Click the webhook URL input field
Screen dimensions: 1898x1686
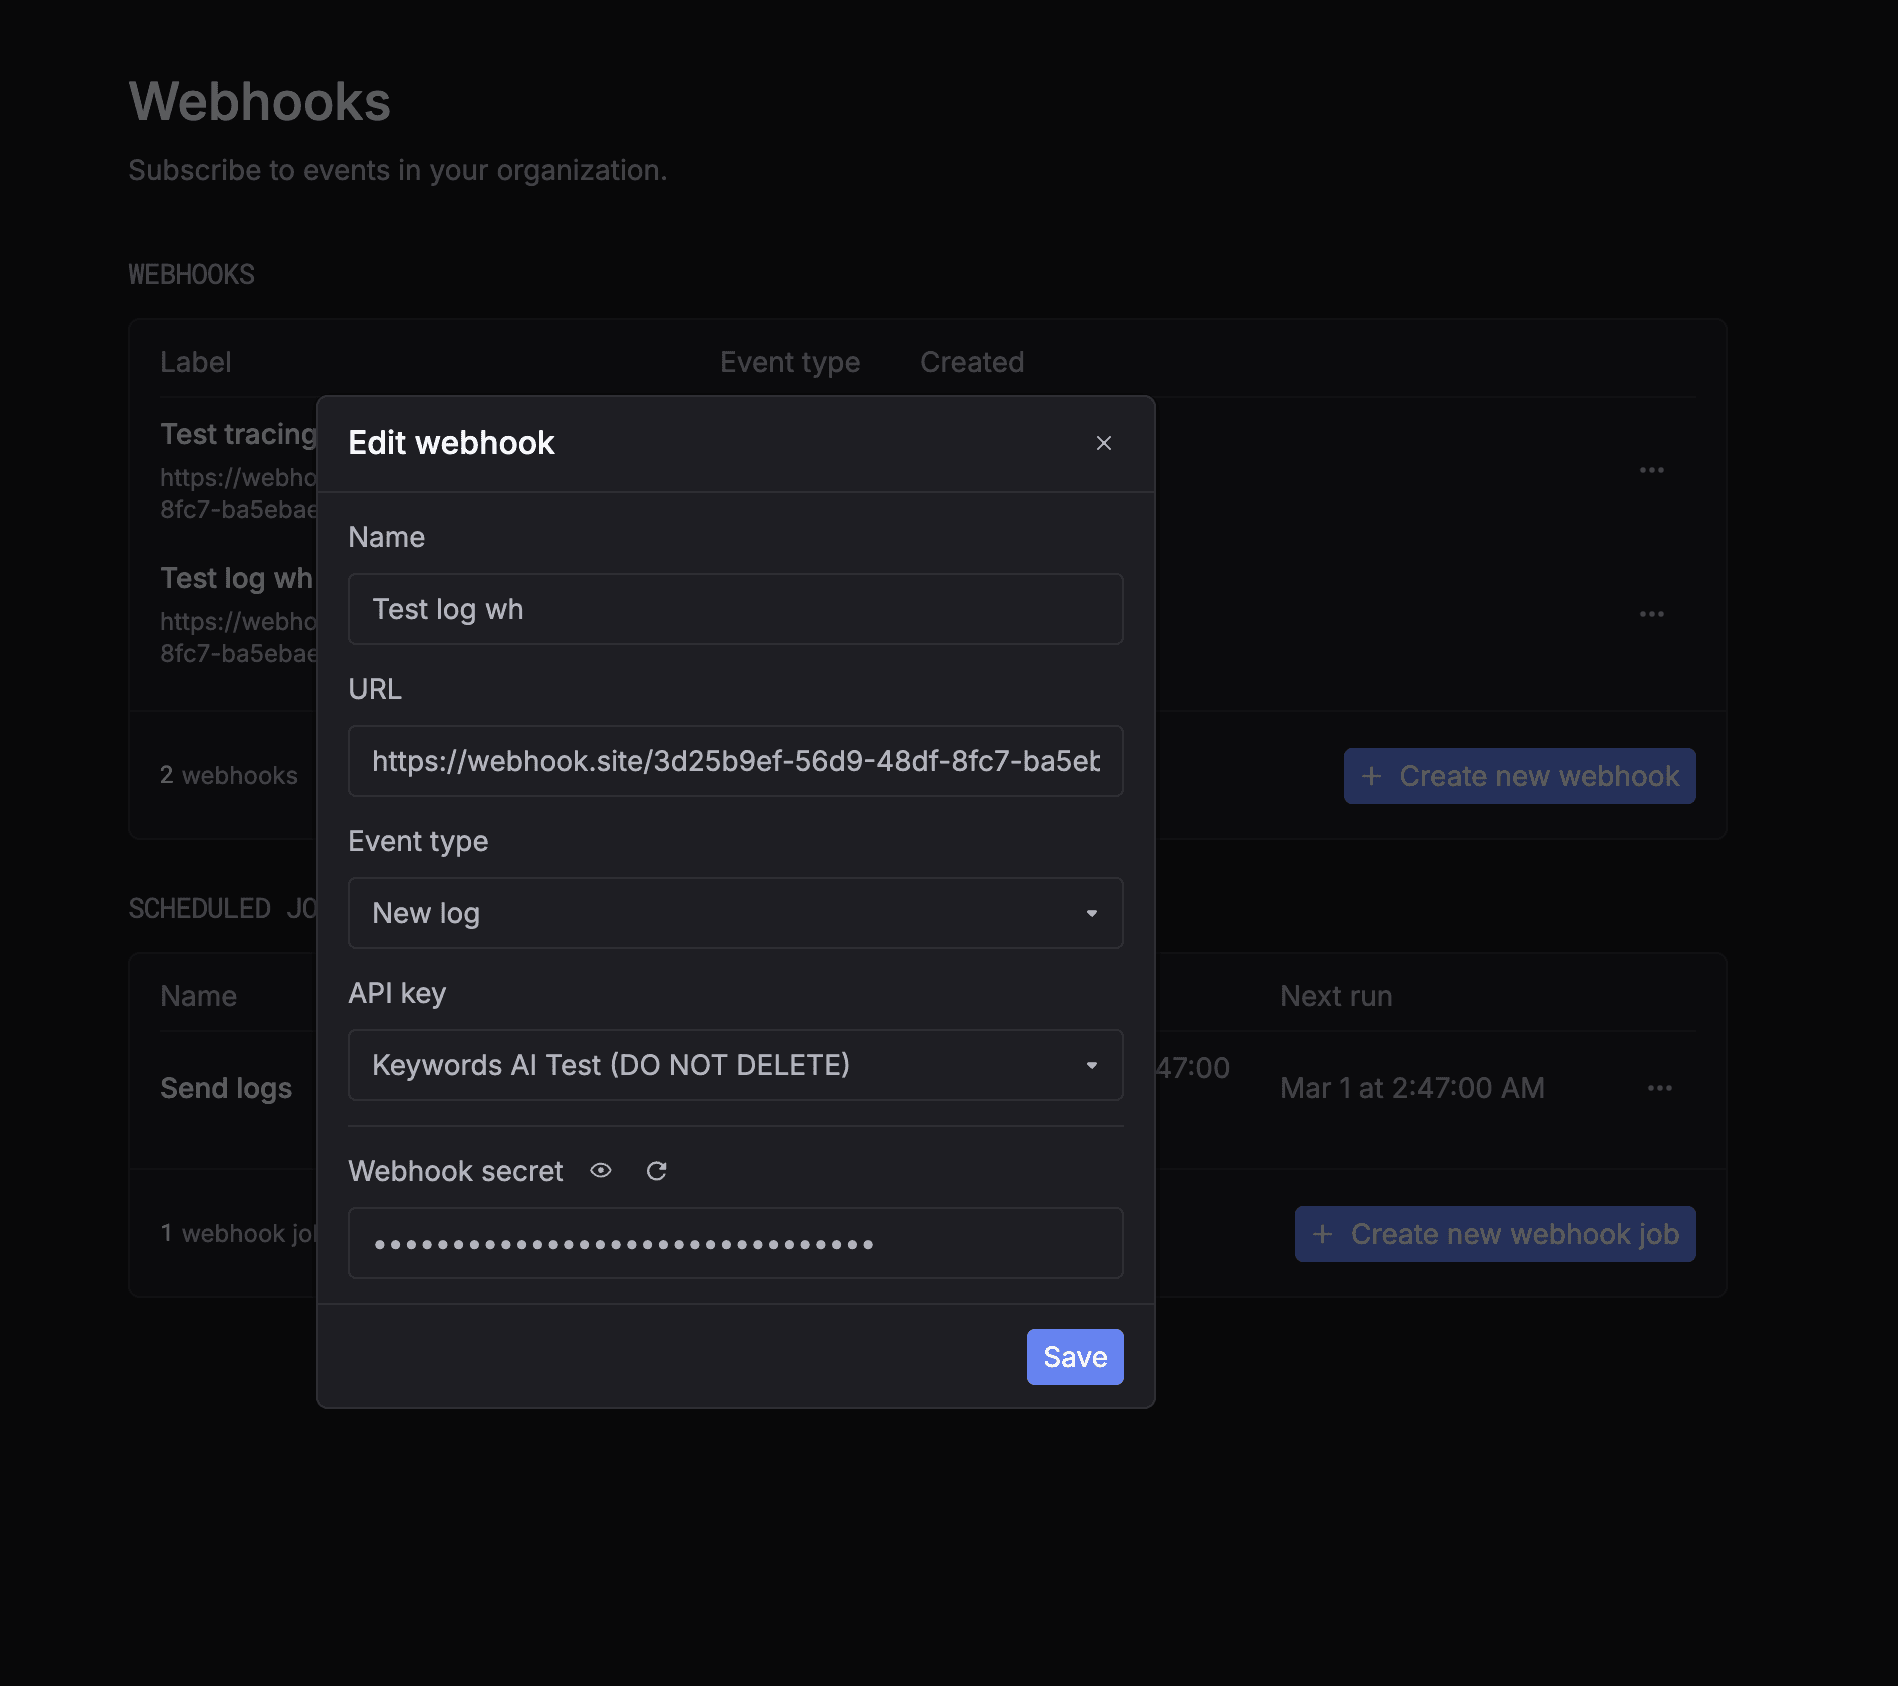(x=735, y=761)
